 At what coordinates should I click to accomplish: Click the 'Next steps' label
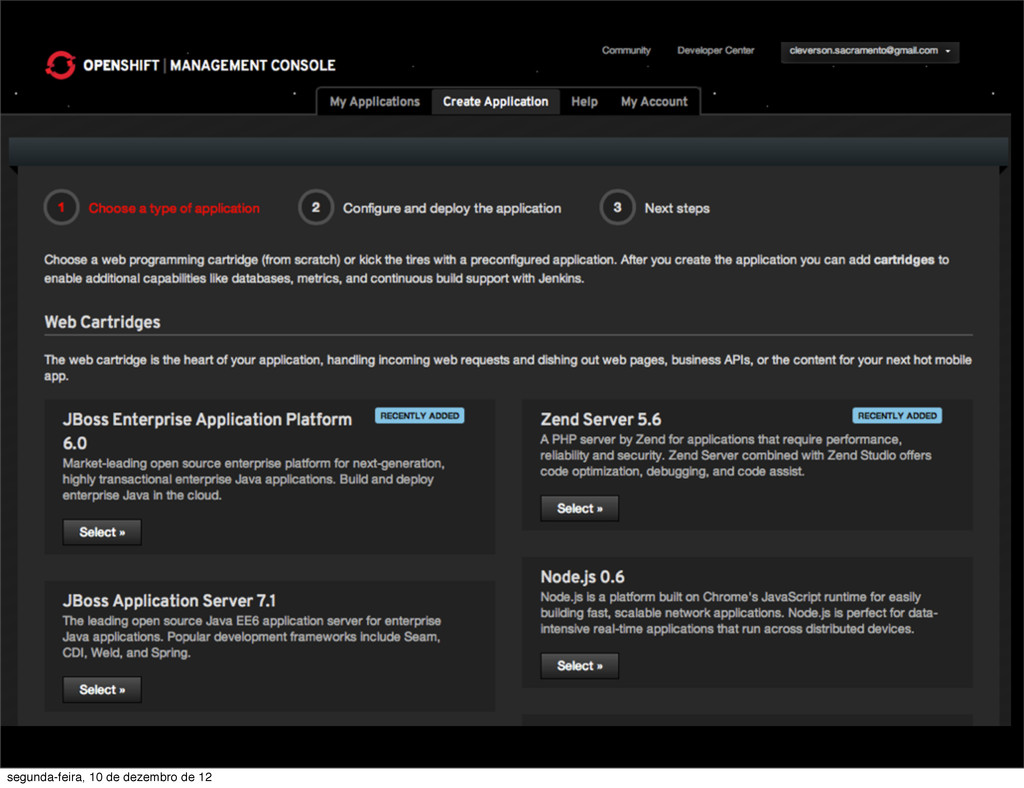point(677,208)
